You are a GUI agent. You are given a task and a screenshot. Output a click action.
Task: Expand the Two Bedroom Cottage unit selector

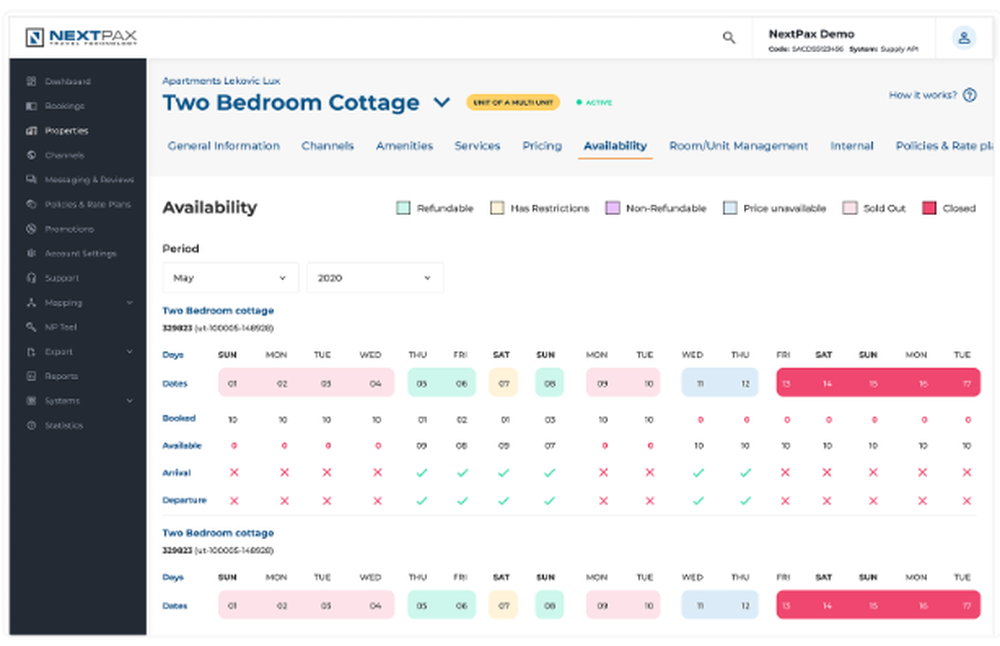click(441, 103)
